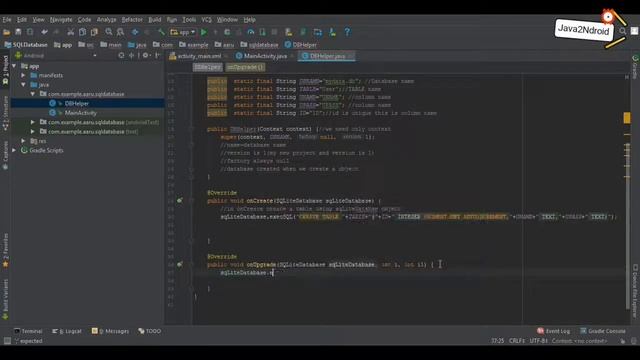Click the Find magnifier icon
640x360 pixels.
coord(109,32)
